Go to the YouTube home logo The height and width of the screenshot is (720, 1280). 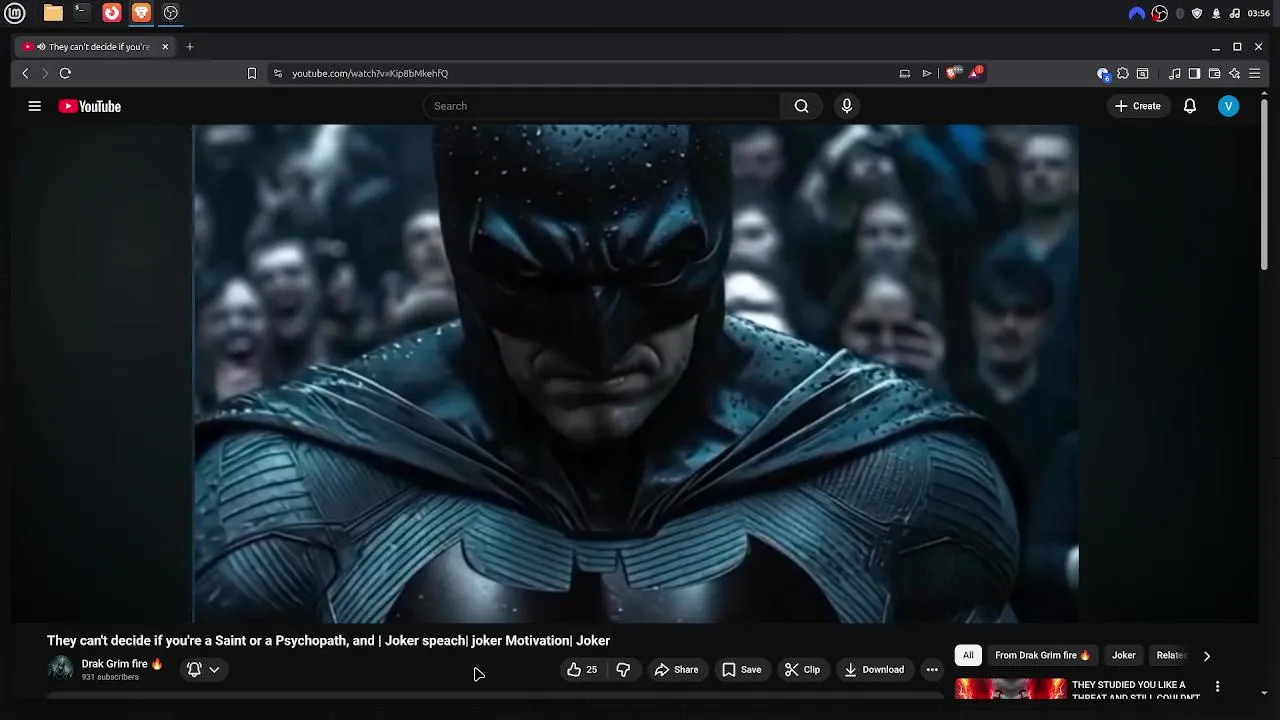[x=89, y=106]
